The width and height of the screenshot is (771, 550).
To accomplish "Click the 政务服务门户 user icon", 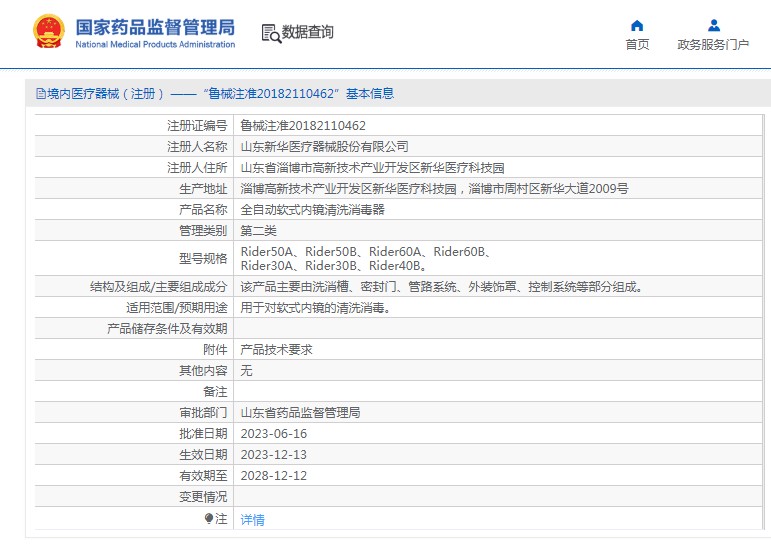I will pyautogui.click(x=713, y=26).
